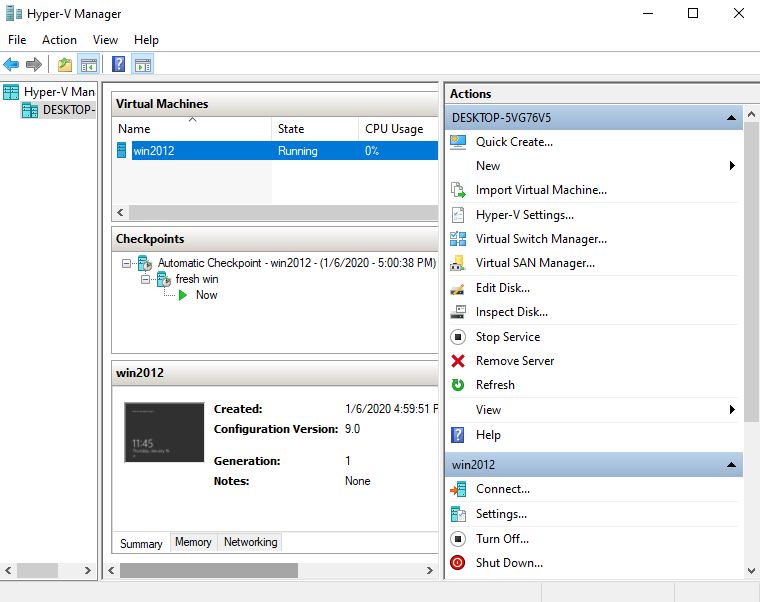
Task: Click Turn Off... action text
Action: pos(502,539)
